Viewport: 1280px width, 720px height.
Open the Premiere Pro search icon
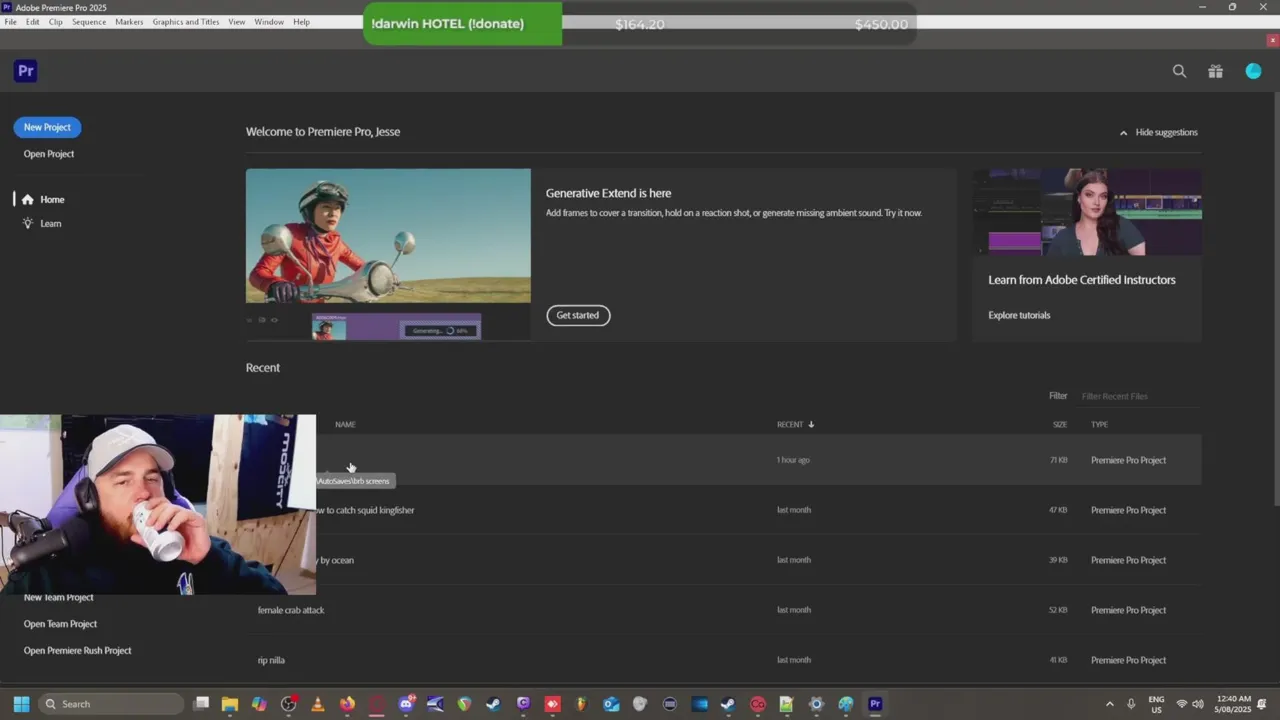(1179, 71)
